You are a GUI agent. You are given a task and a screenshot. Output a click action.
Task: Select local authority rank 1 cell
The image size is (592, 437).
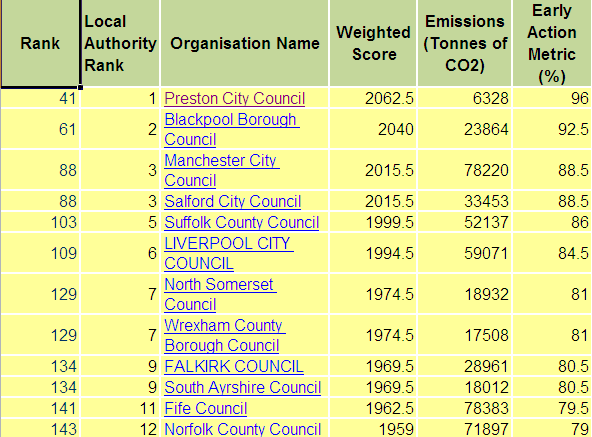point(120,99)
